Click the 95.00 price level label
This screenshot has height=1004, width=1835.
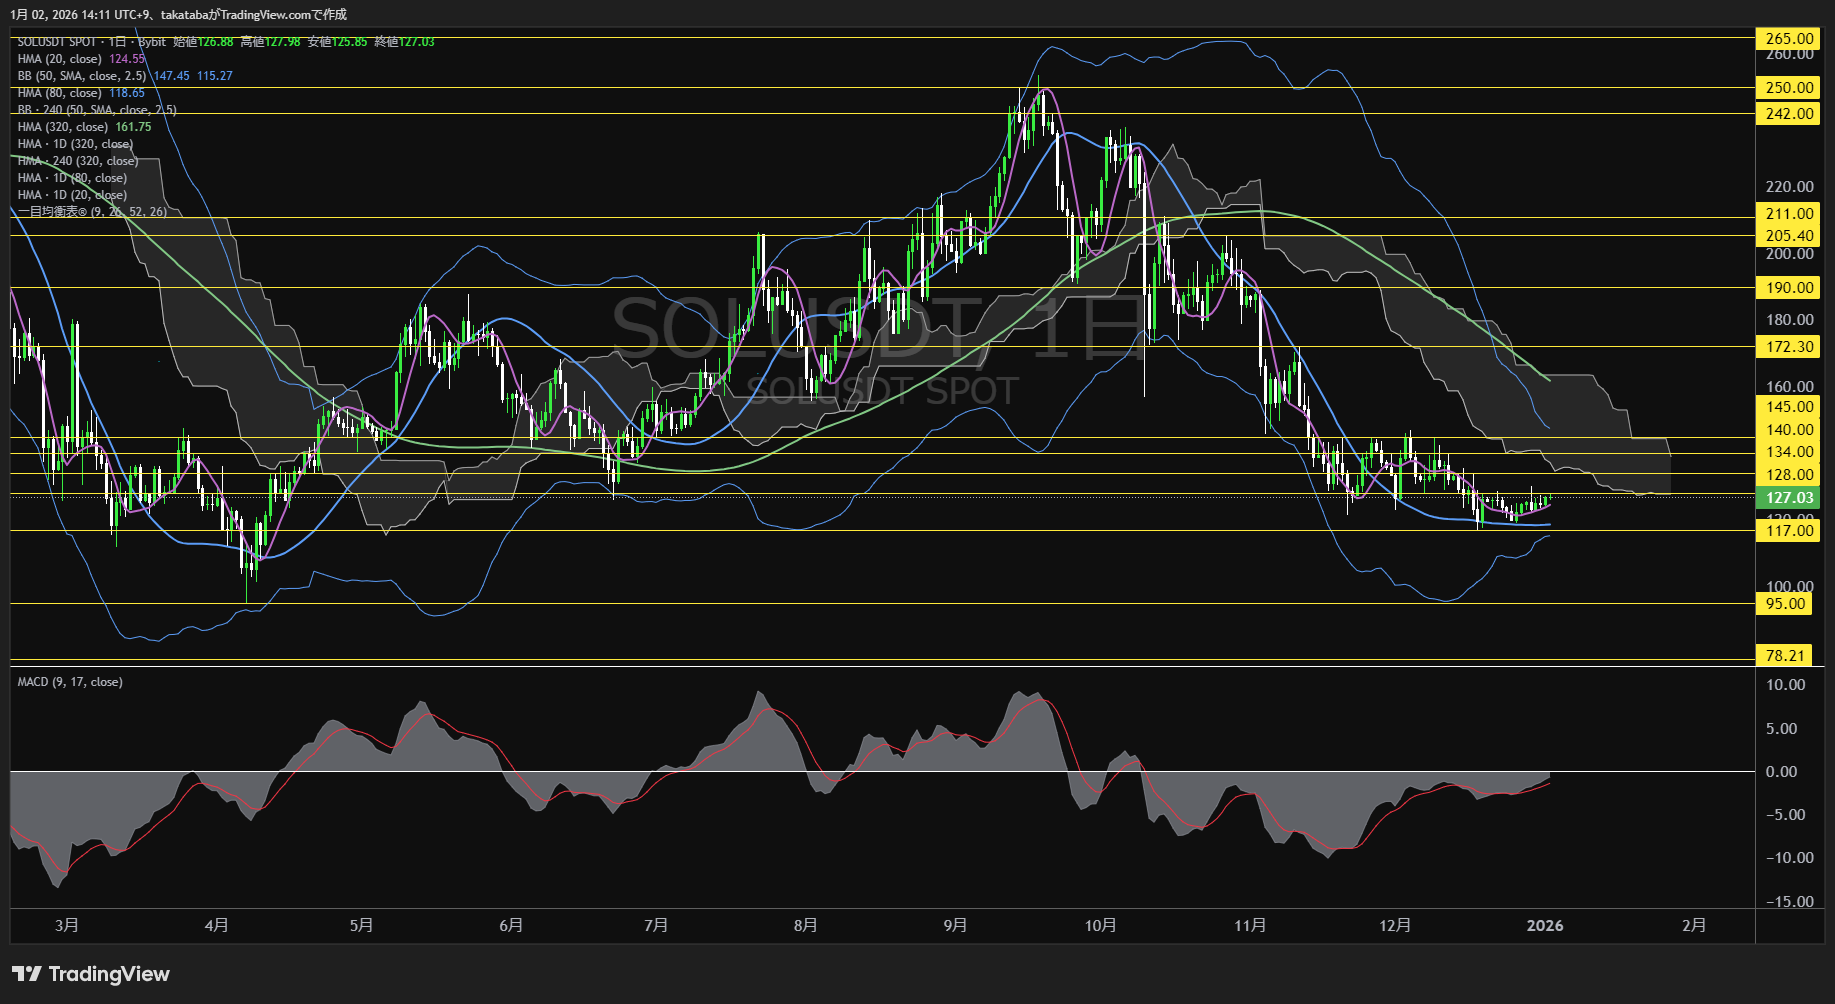pyautogui.click(x=1785, y=604)
